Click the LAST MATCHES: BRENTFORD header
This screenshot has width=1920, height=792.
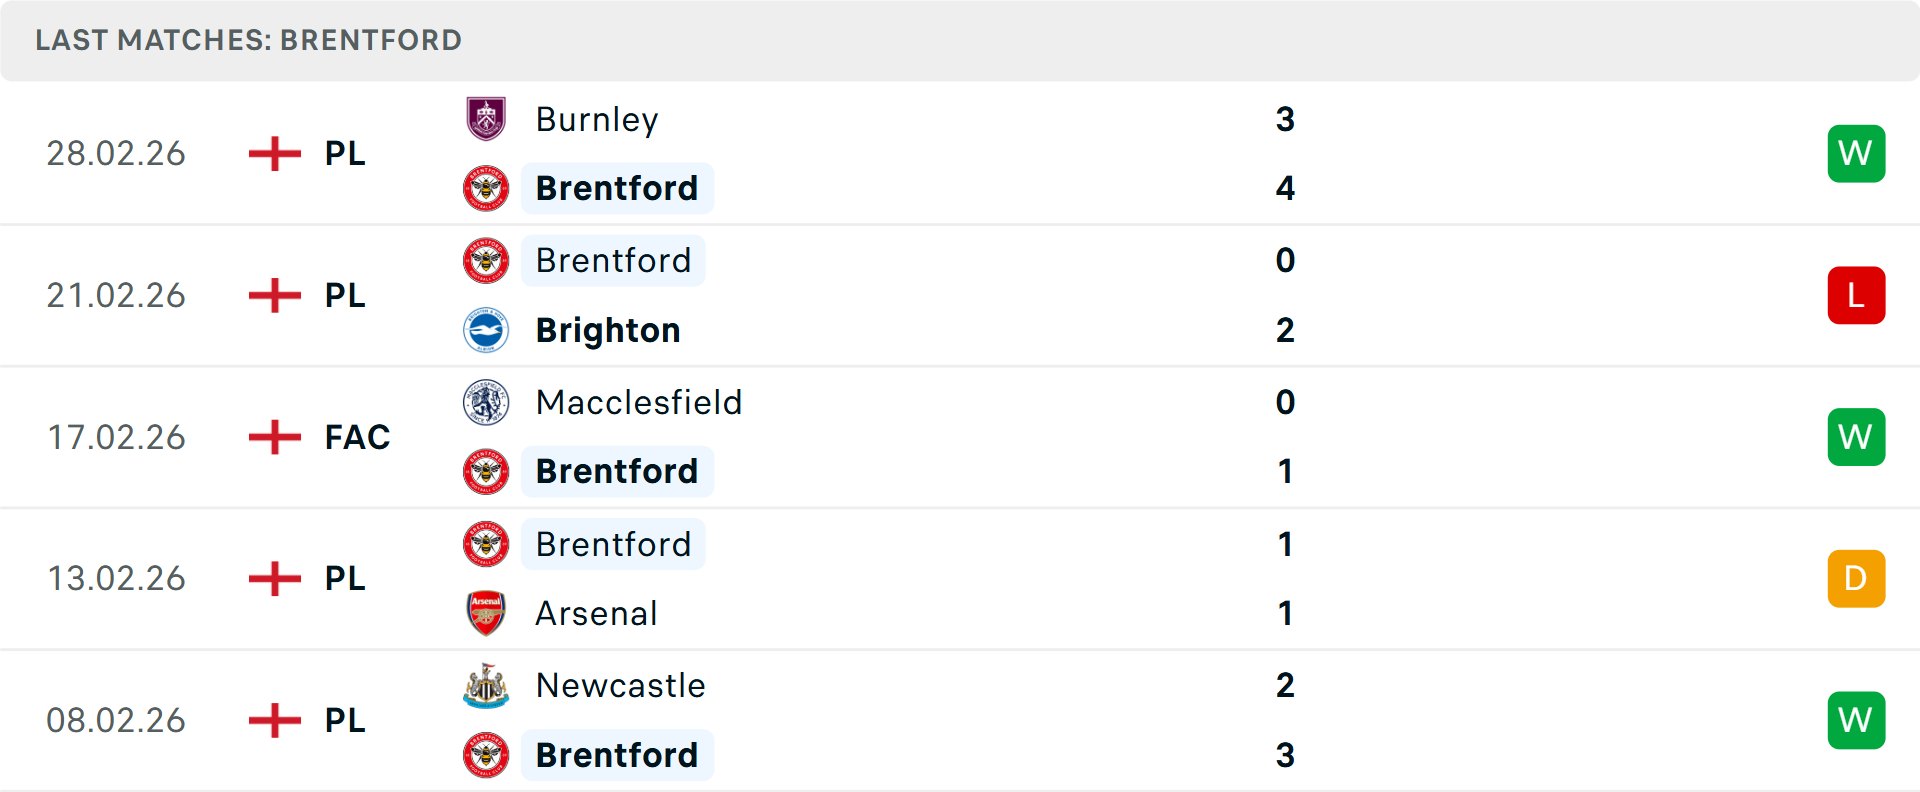tap(247, 40)
